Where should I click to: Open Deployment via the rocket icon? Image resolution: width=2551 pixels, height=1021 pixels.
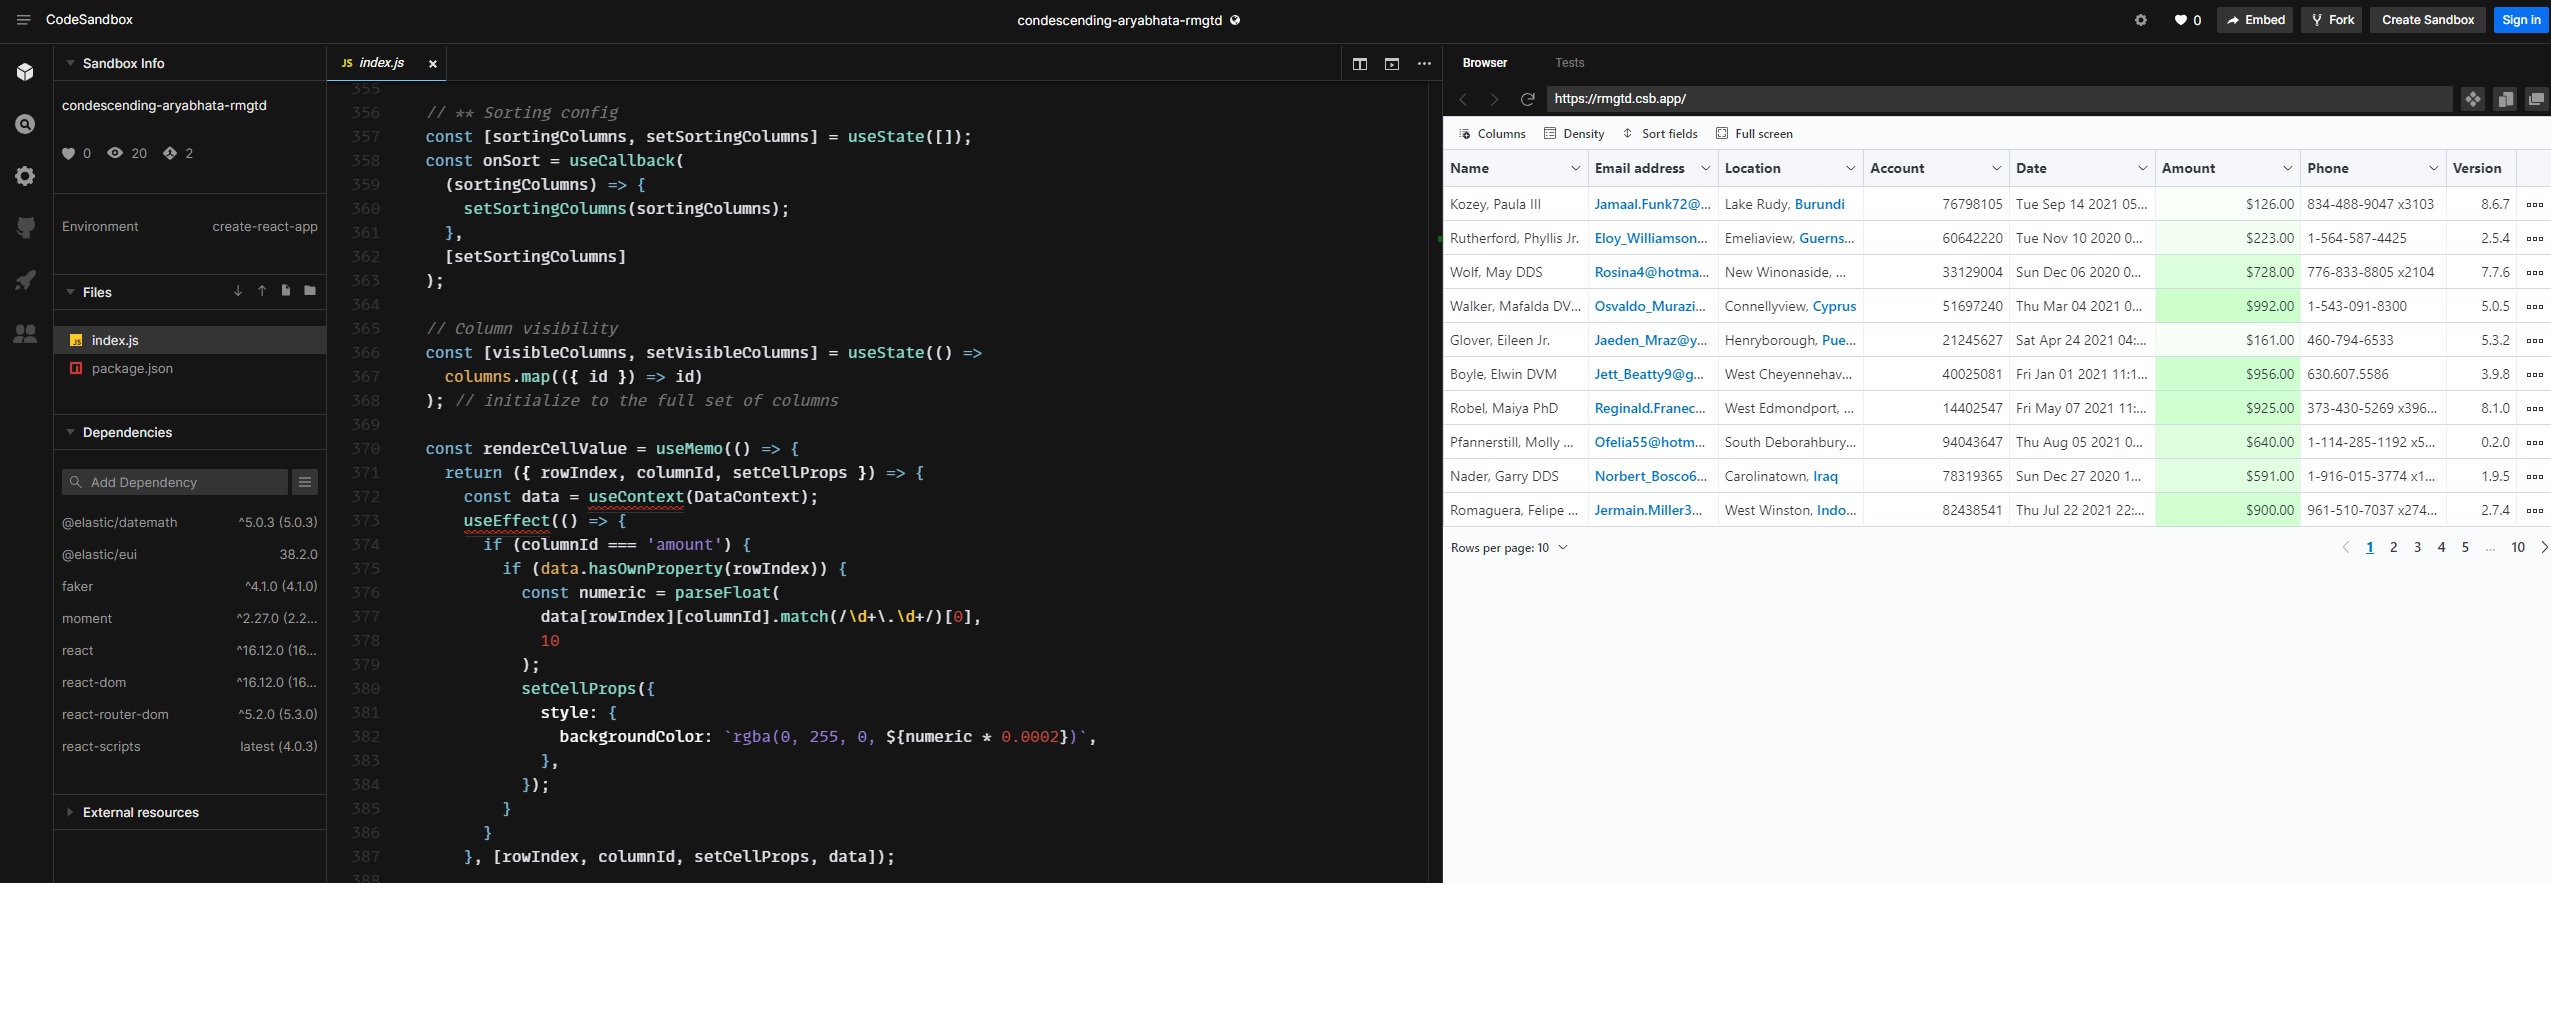tap(24, 279)
